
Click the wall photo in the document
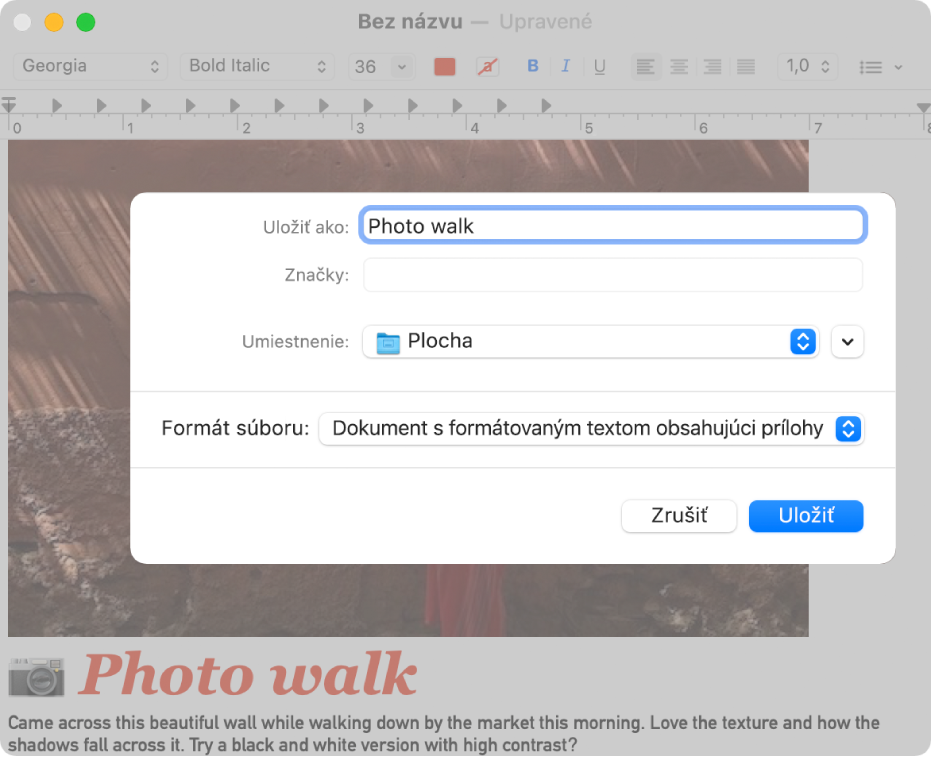[x=408, y=388]
